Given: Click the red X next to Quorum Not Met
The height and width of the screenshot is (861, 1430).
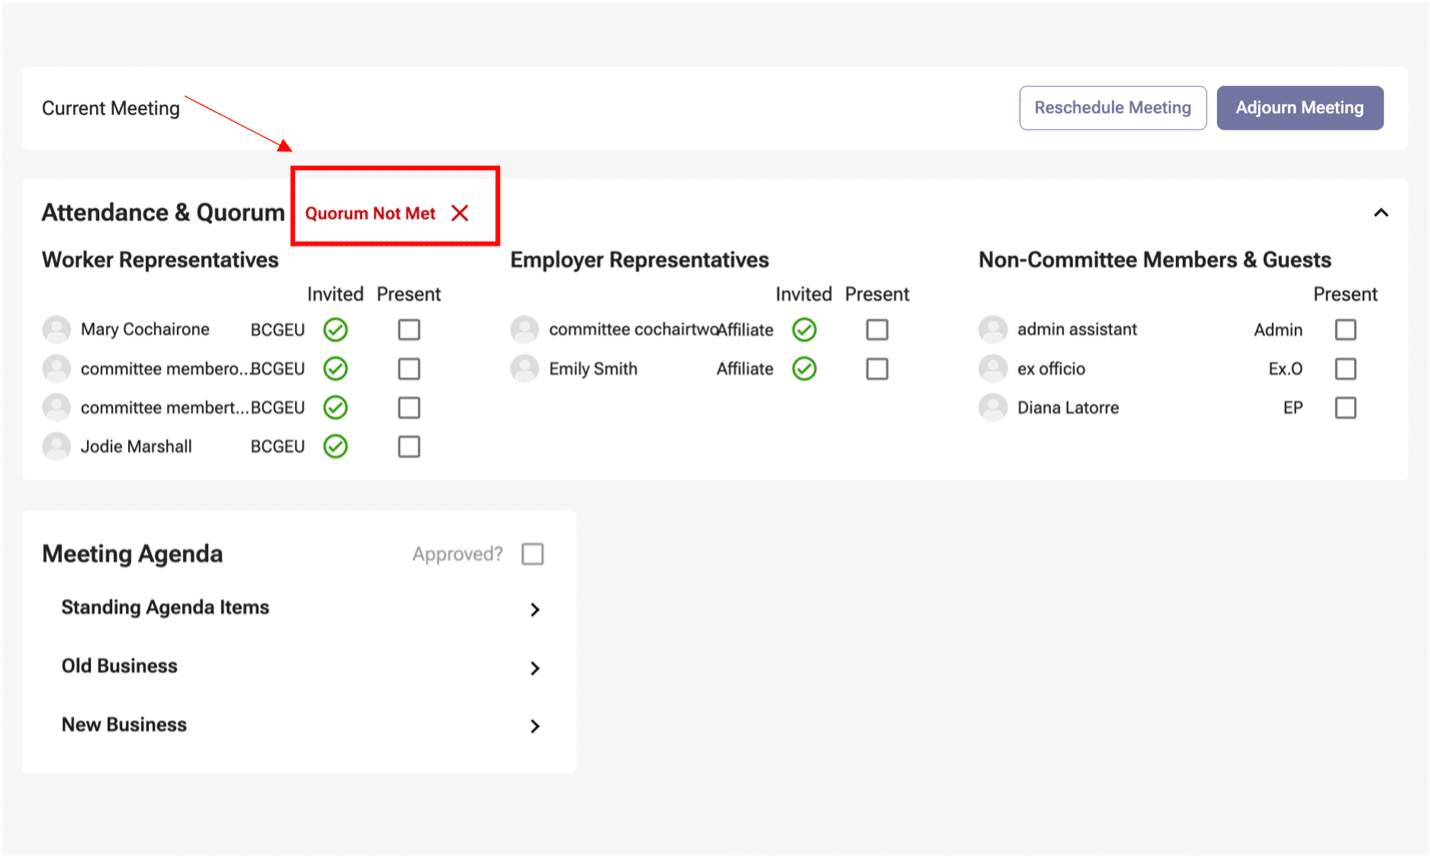Looking at the screenshot, I should pos(460,213).
